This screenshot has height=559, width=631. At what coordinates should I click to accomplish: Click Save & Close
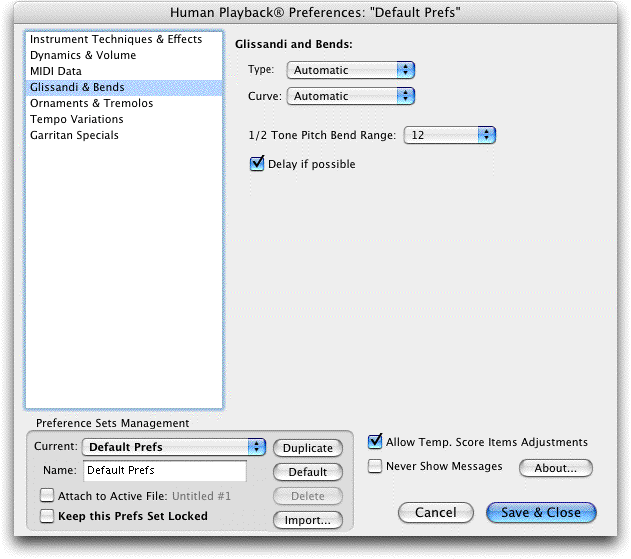pyautogui.click(x=541, y=512)
